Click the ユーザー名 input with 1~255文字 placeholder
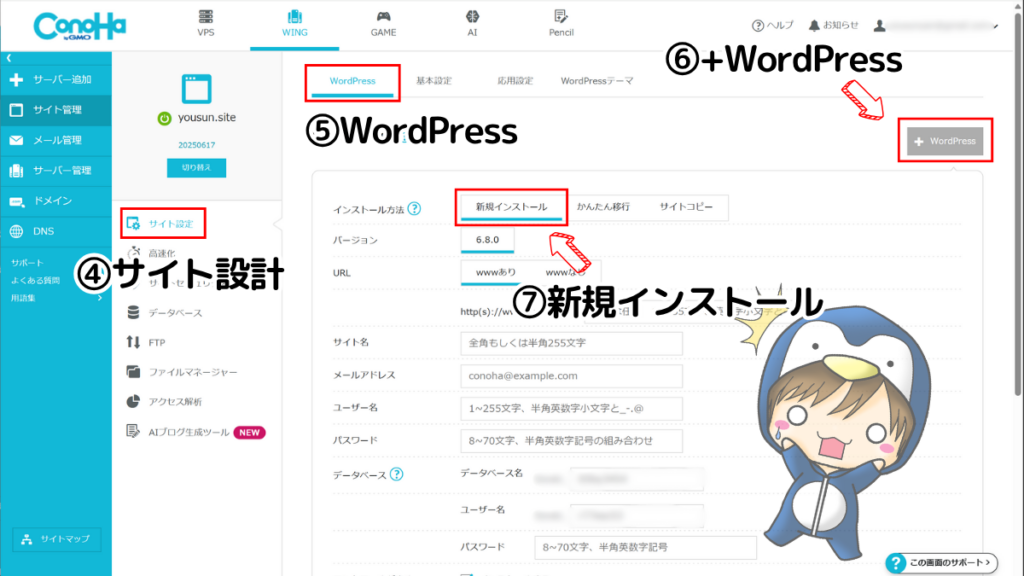This screenshot has height=576, width=1024. (x=571, y=408)
